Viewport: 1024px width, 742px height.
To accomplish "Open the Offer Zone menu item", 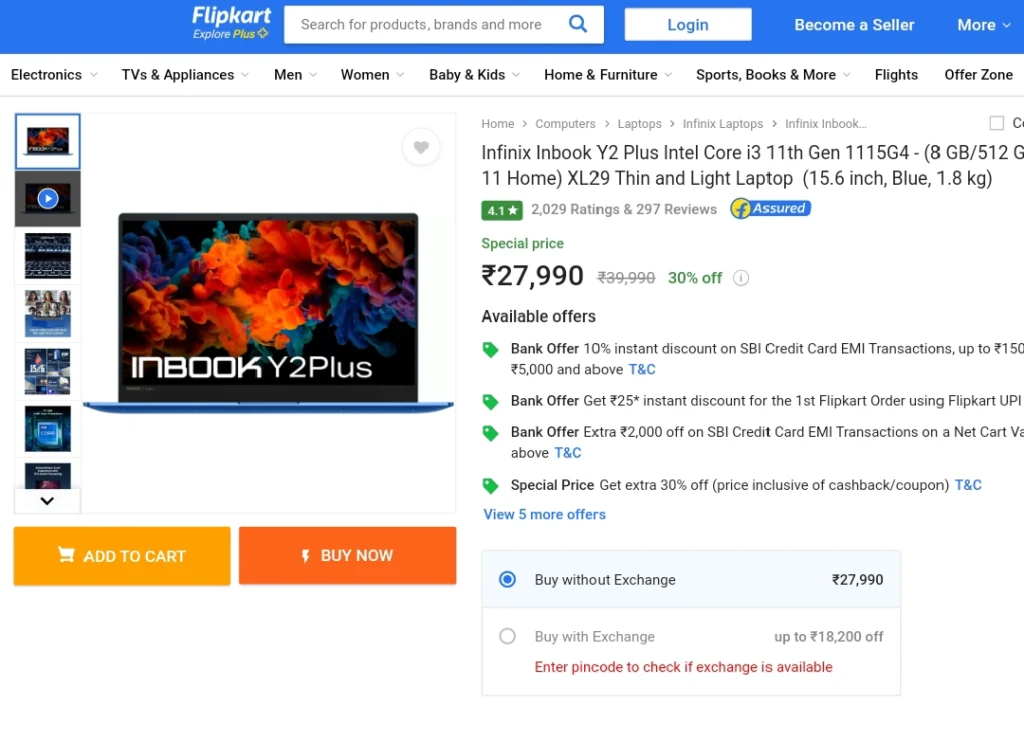I will 978,75.
